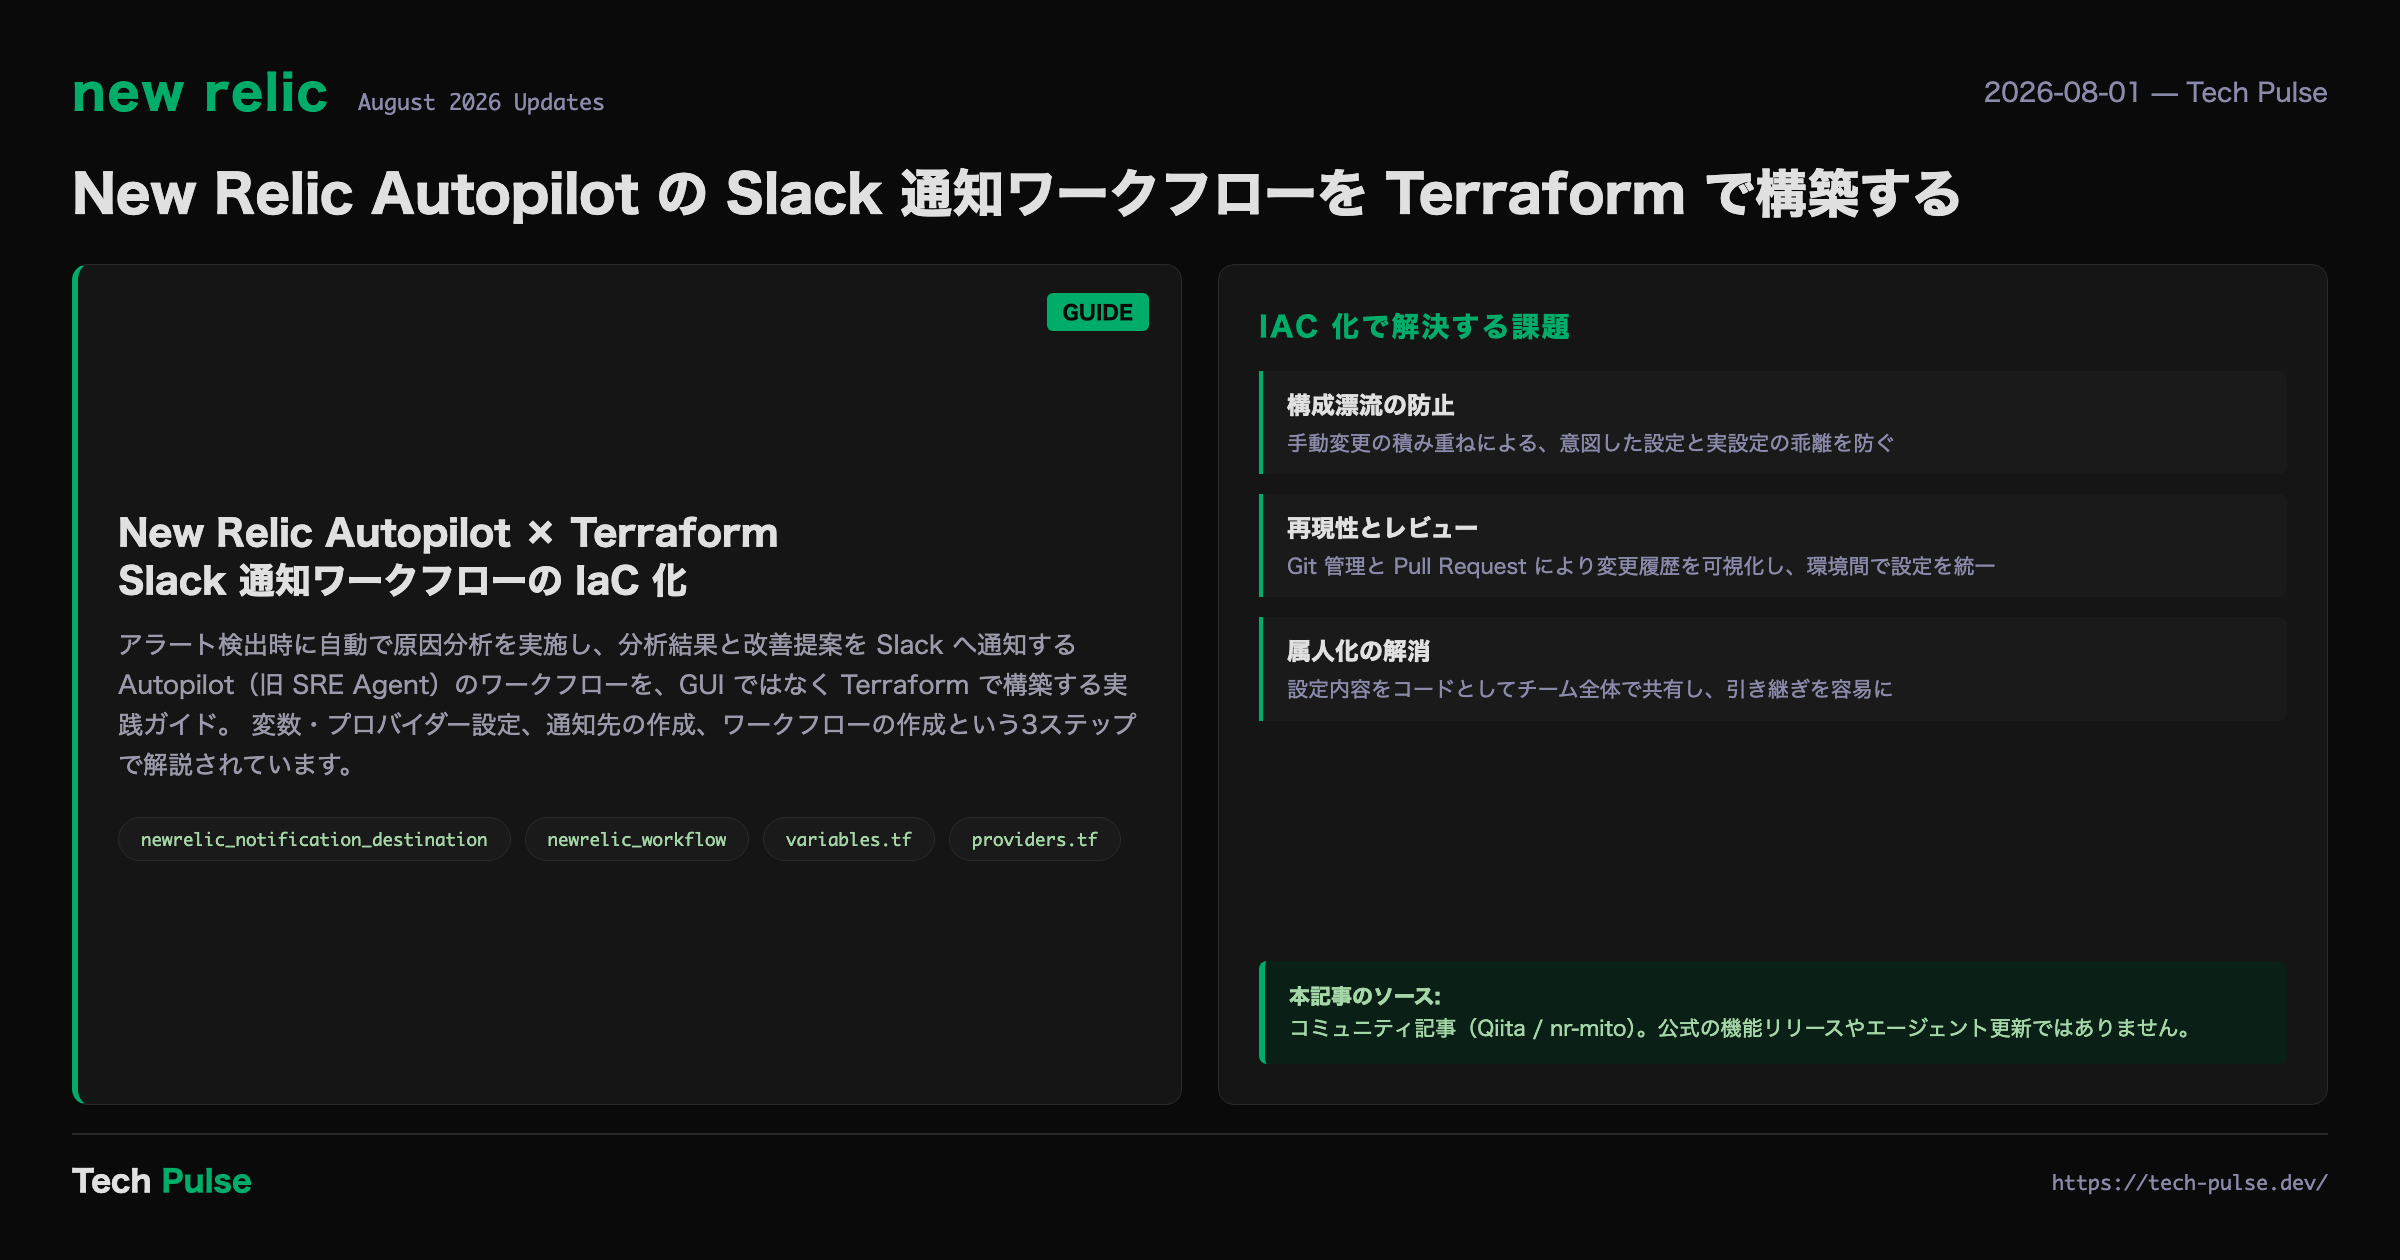The image size is (2400, 1260).
Task: Click the '構成漂流の防止' item title
Action: (1370, 405)
